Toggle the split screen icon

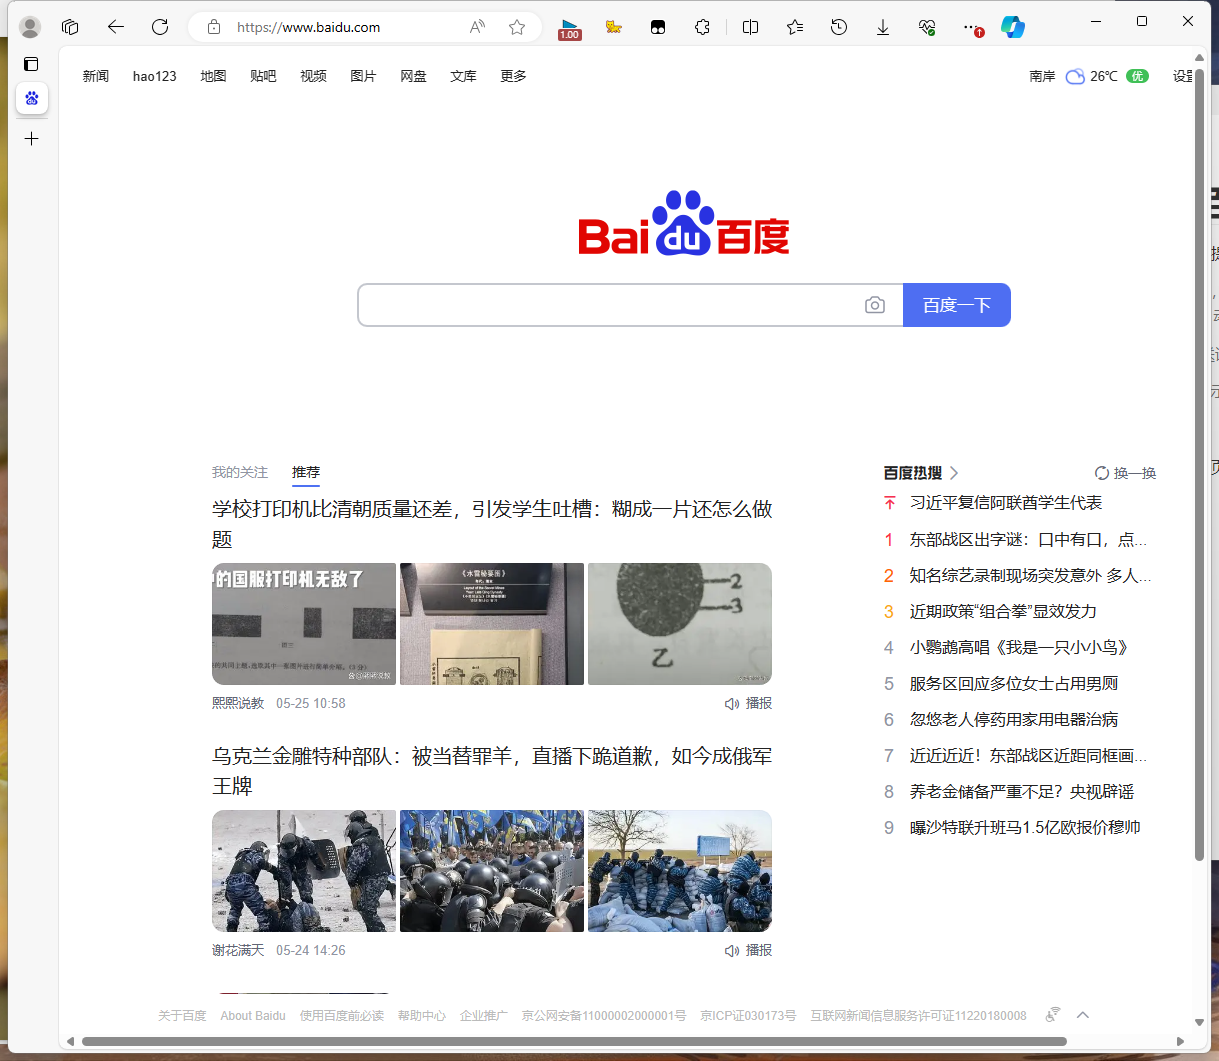point(751,27)
